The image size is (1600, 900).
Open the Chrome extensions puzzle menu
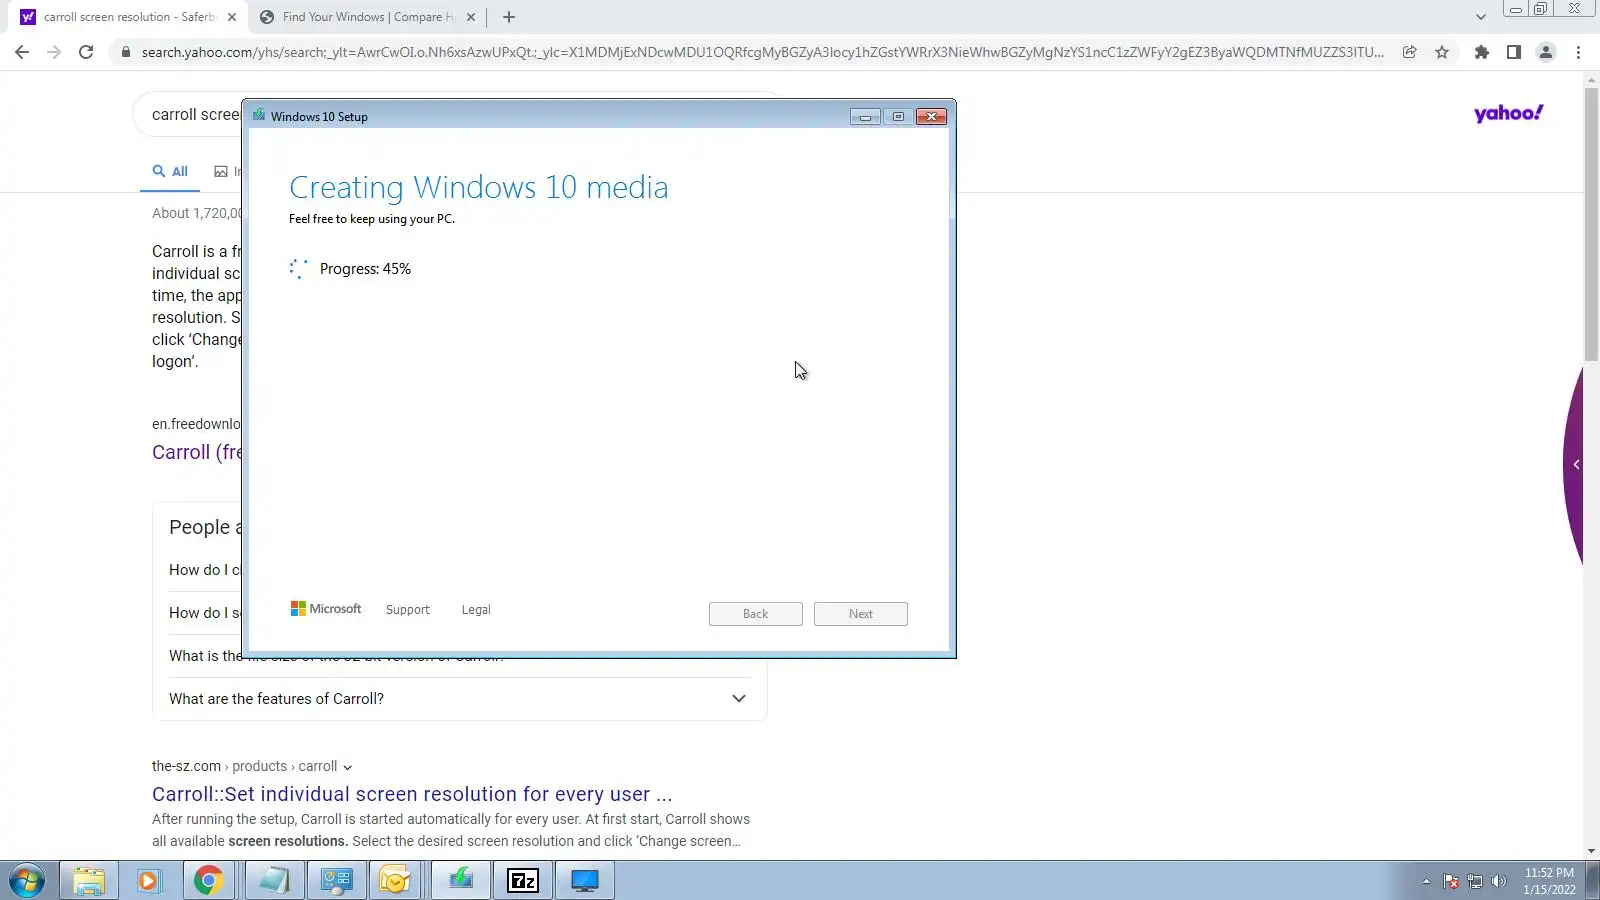tap(1482, 52)
